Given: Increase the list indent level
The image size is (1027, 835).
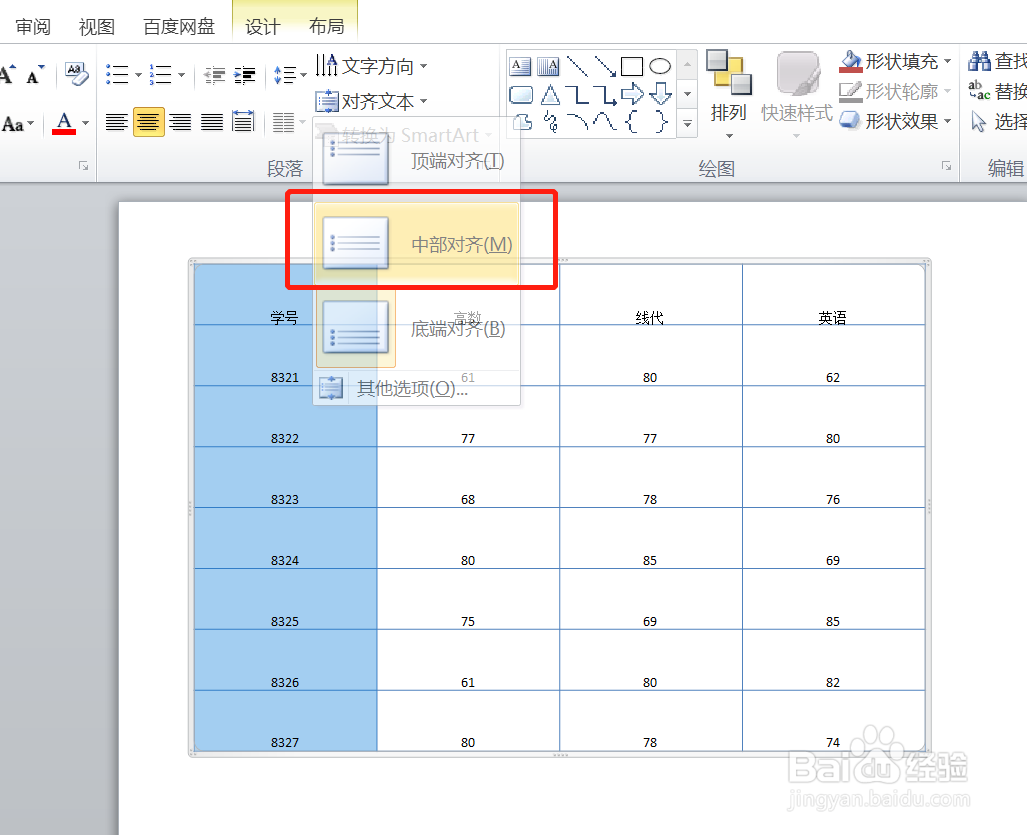Looking at the screenshot, I should click(x=244, y=75).
